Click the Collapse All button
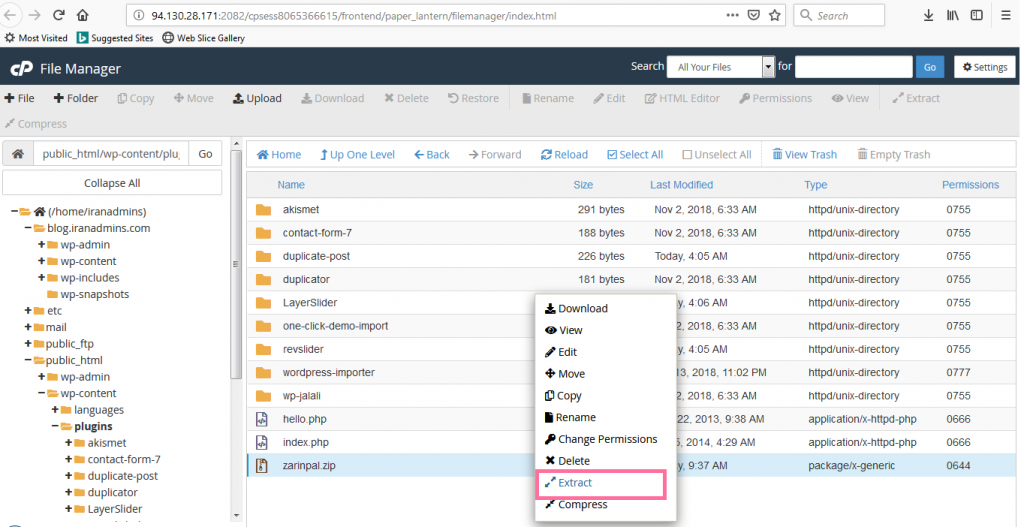The image size is (1024, 527). pos(112,183)
